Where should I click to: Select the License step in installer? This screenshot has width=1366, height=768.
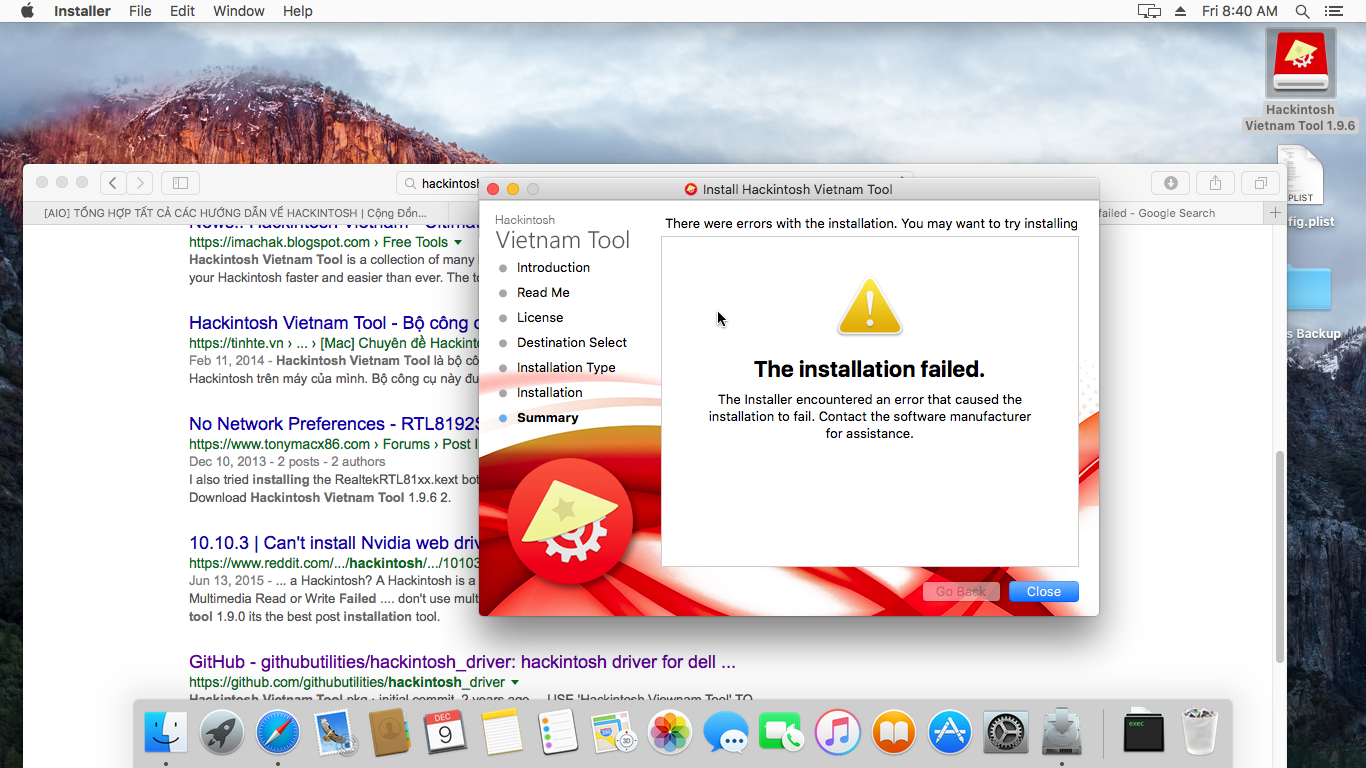(540, 317)
